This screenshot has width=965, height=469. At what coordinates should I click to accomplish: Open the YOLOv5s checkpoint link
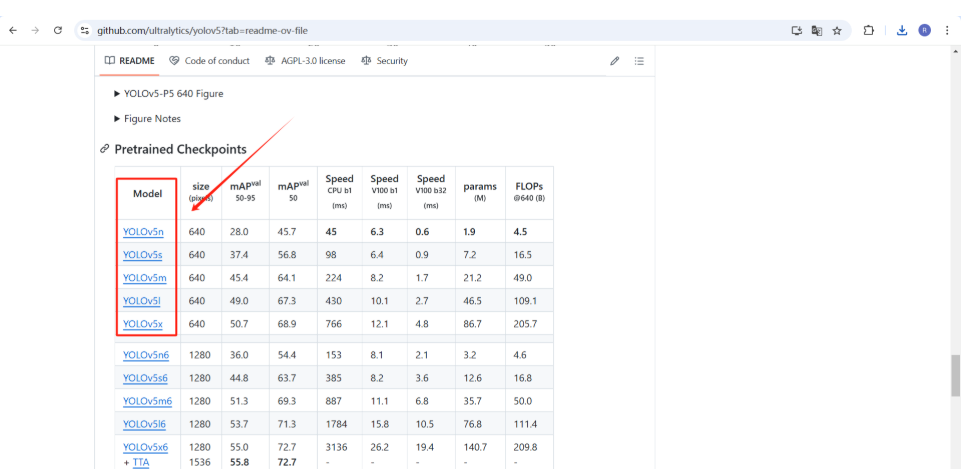[x=143, y=255]
